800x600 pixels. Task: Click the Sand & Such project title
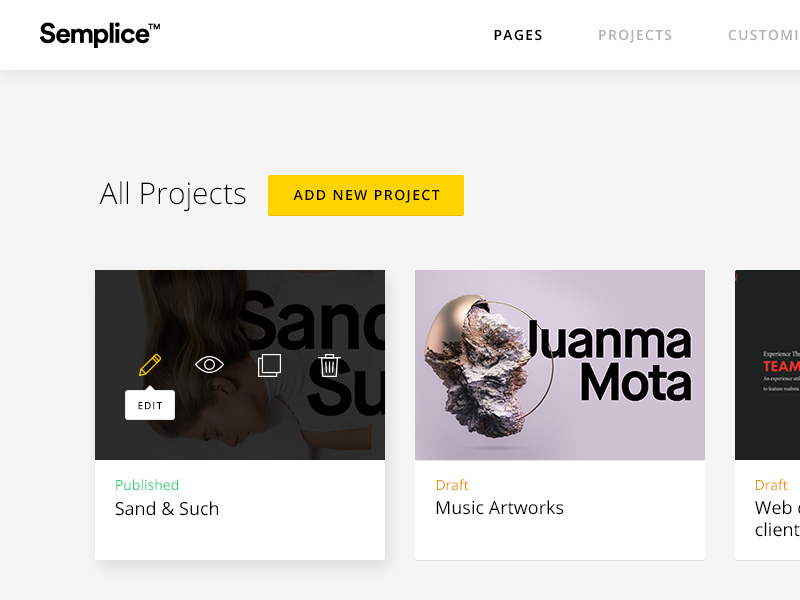(167, 509)
